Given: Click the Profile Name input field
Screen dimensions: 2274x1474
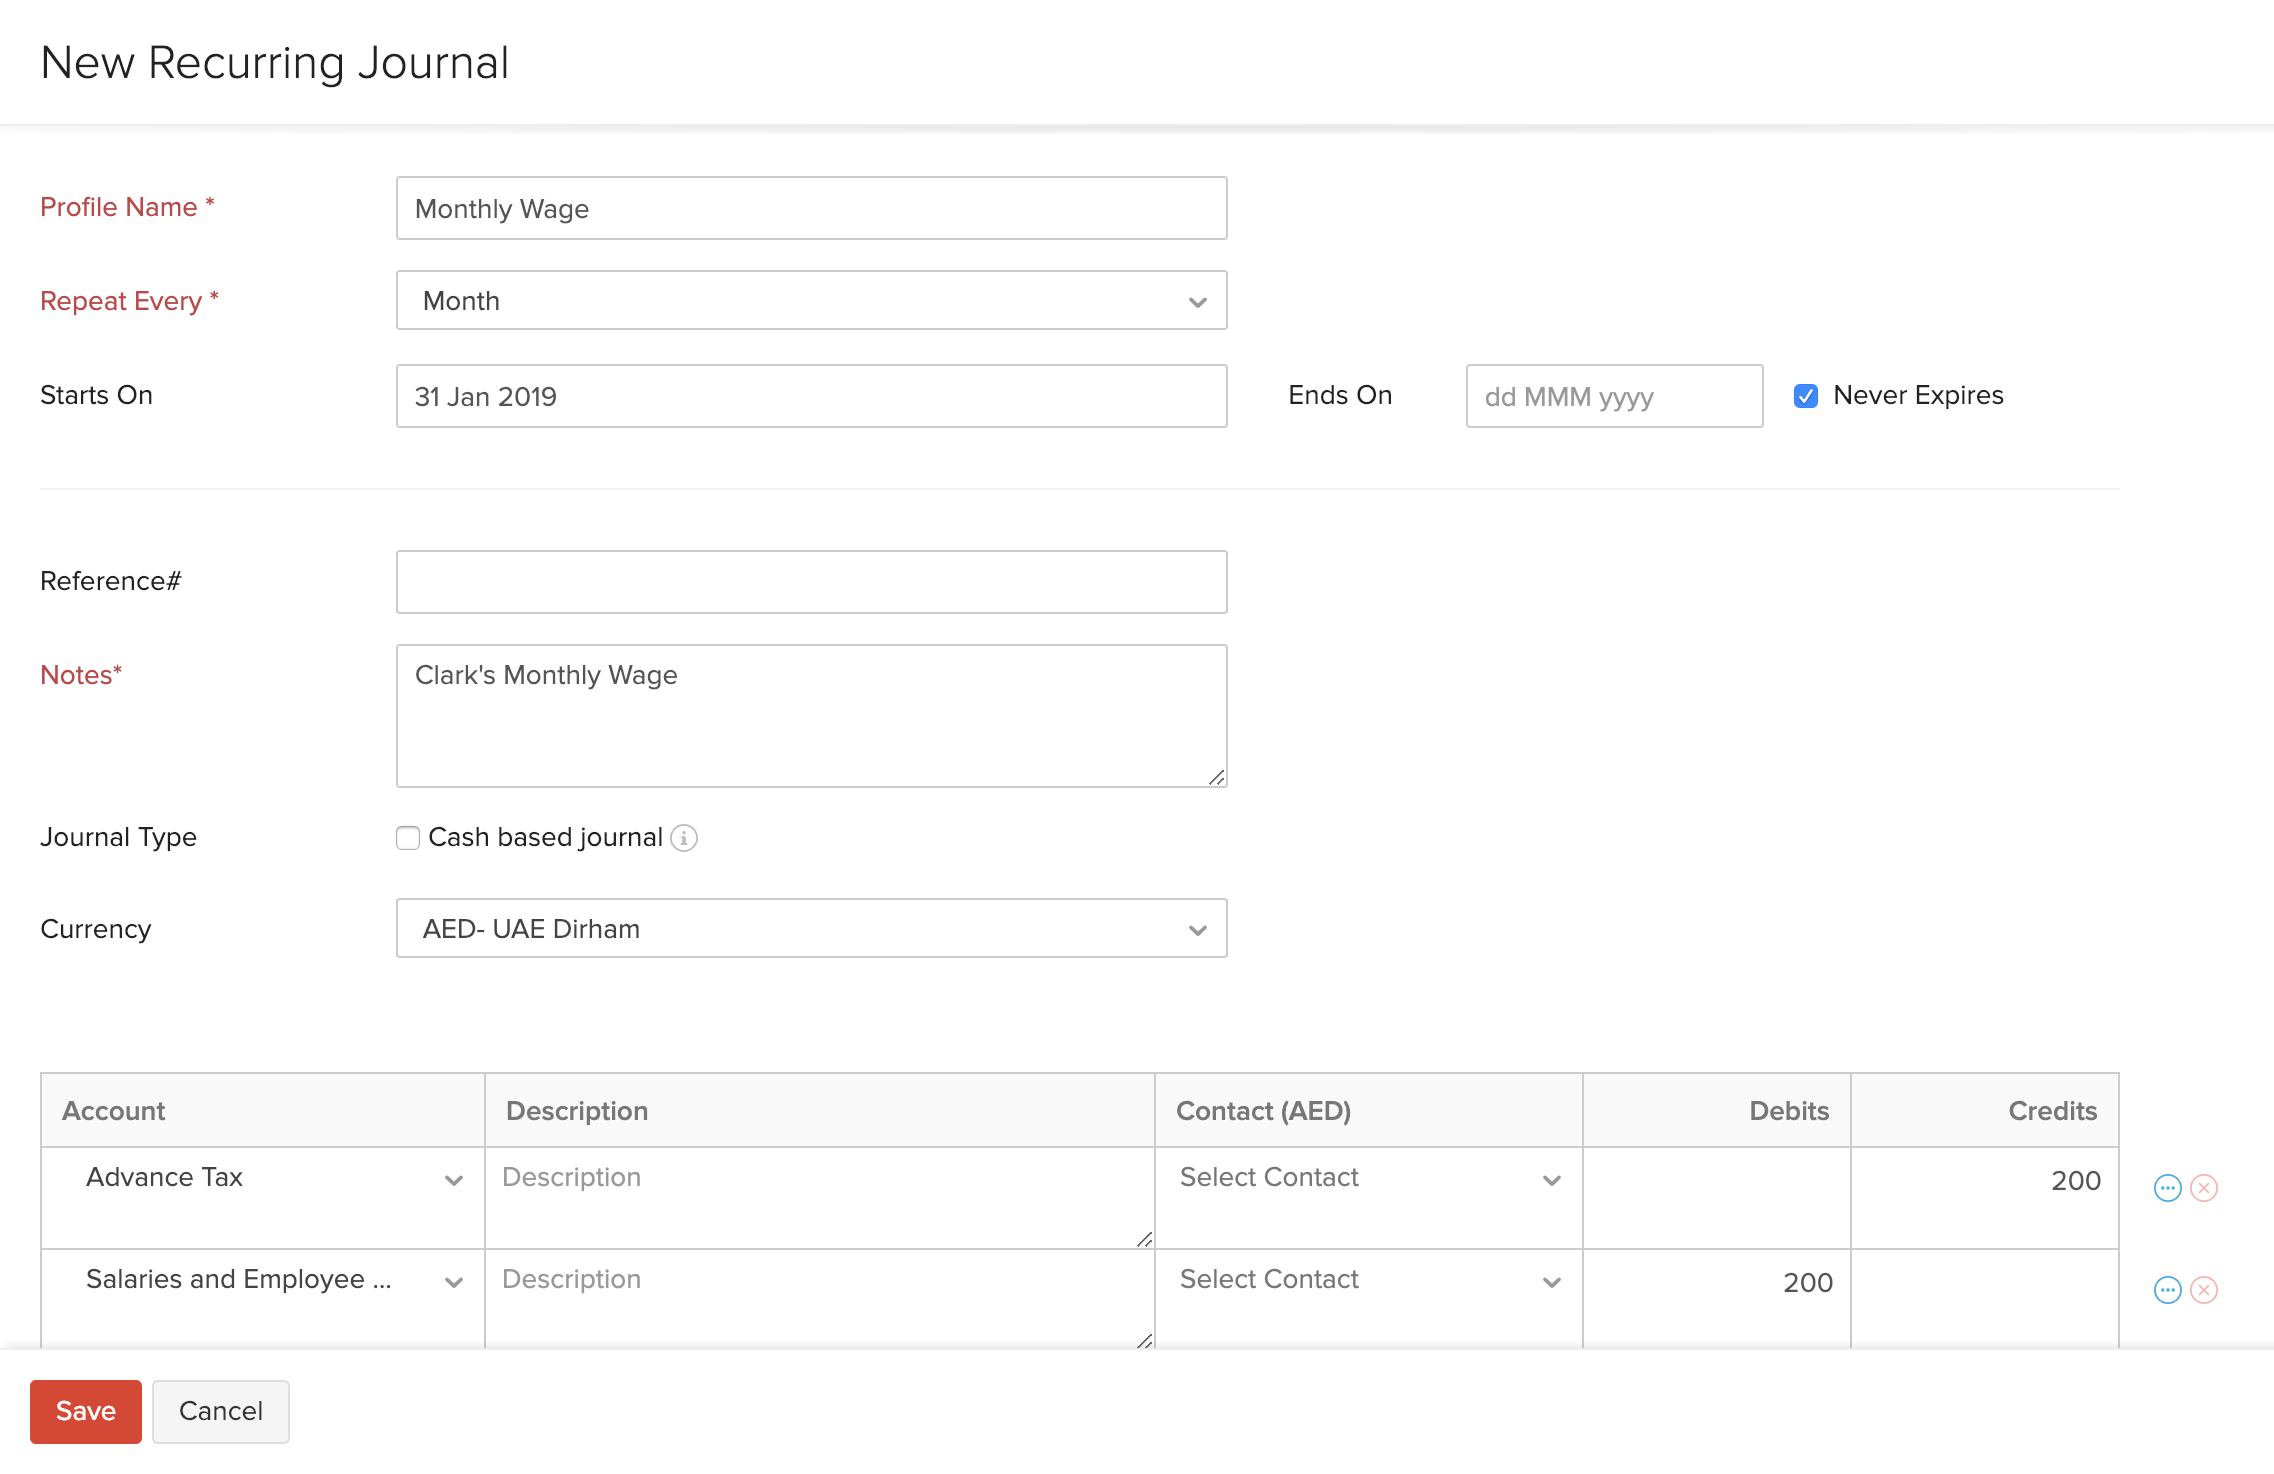Looking at the screenshot, I should coord(812,207).
